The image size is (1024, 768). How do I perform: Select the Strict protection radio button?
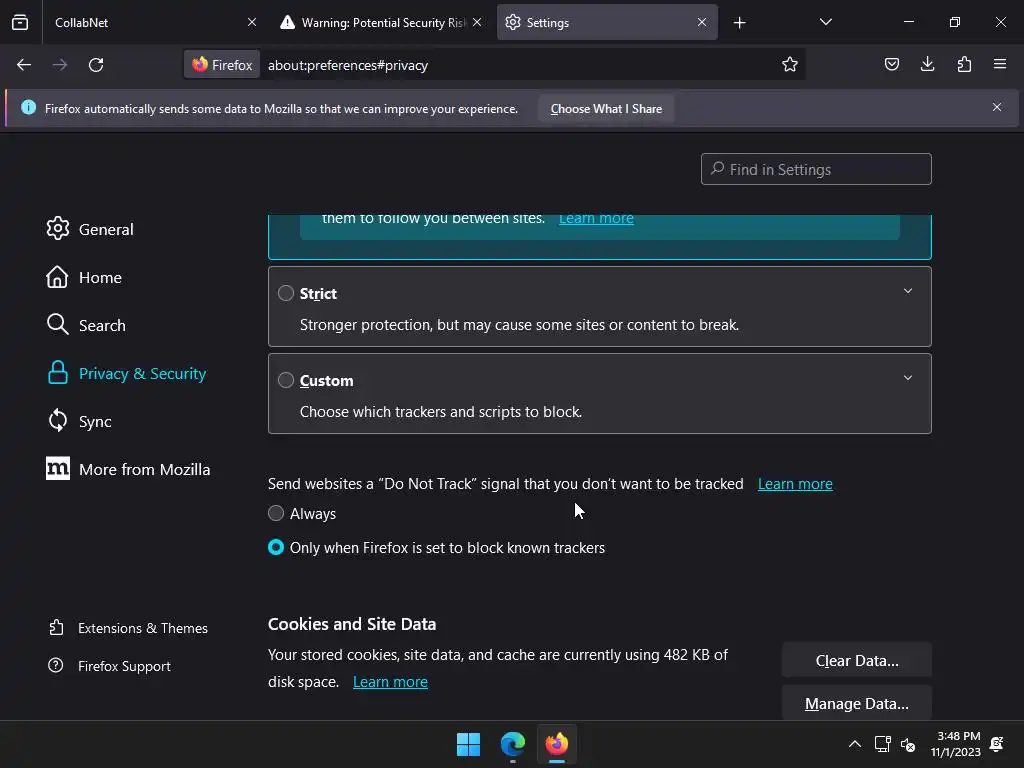pos(285,293)
